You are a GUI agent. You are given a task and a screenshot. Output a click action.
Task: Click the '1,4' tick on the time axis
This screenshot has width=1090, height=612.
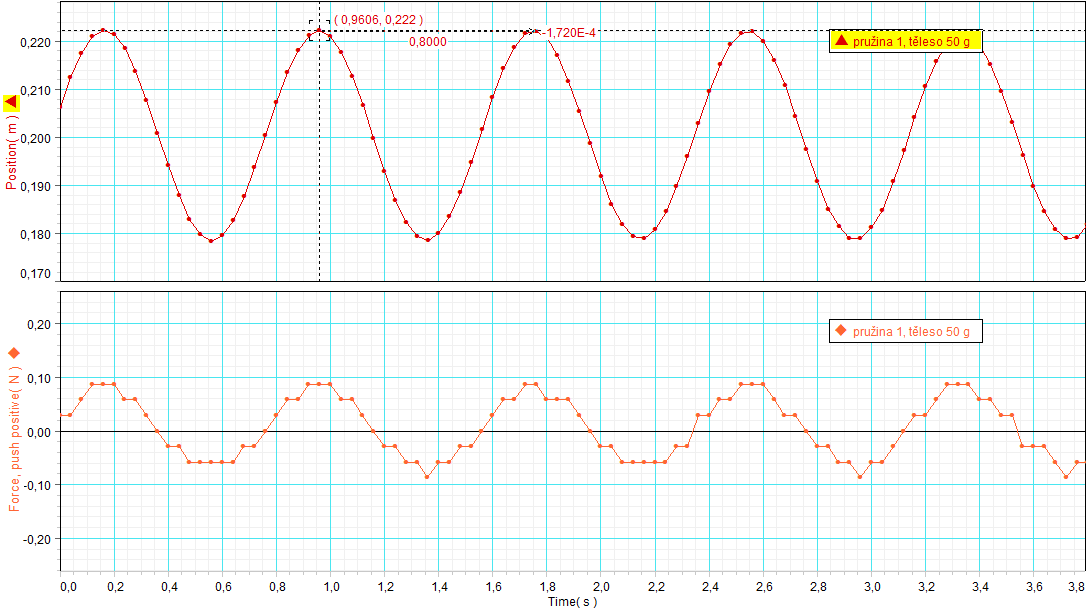click(439, 587)
